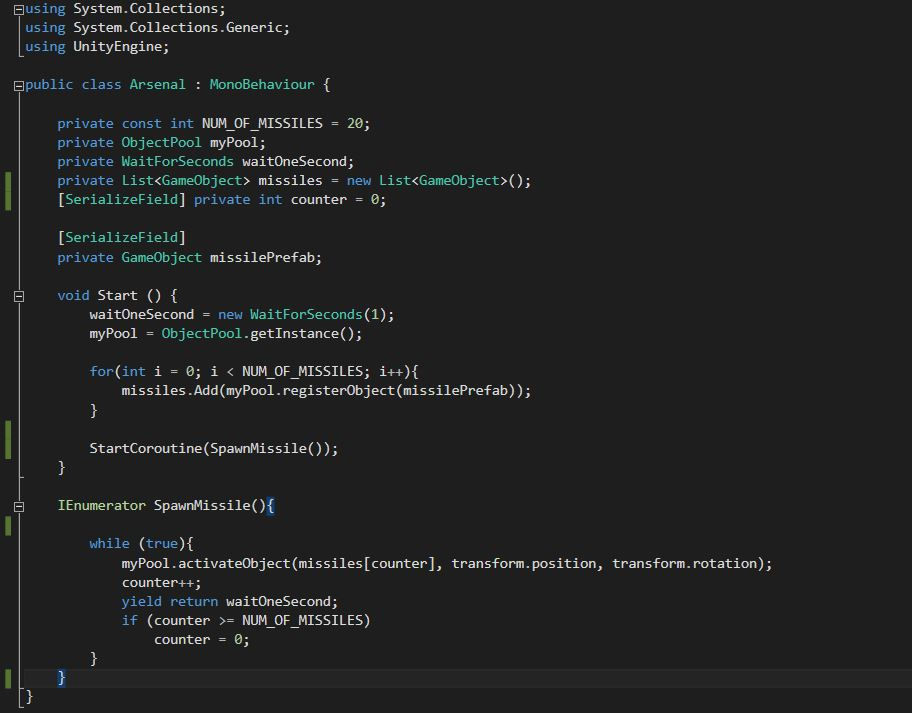Screen dimensions: 912x713
Task: Click the 'missilePrefab' field name declaration
Action: click(262, 257)
